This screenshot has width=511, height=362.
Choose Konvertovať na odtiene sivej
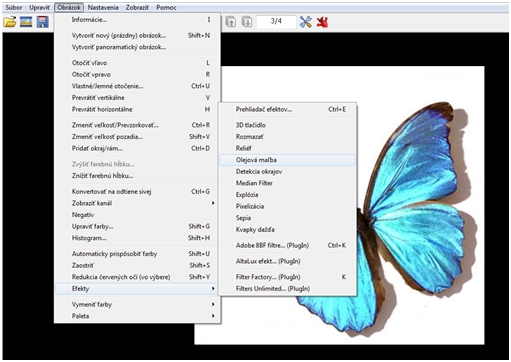(x=138, y=191)
